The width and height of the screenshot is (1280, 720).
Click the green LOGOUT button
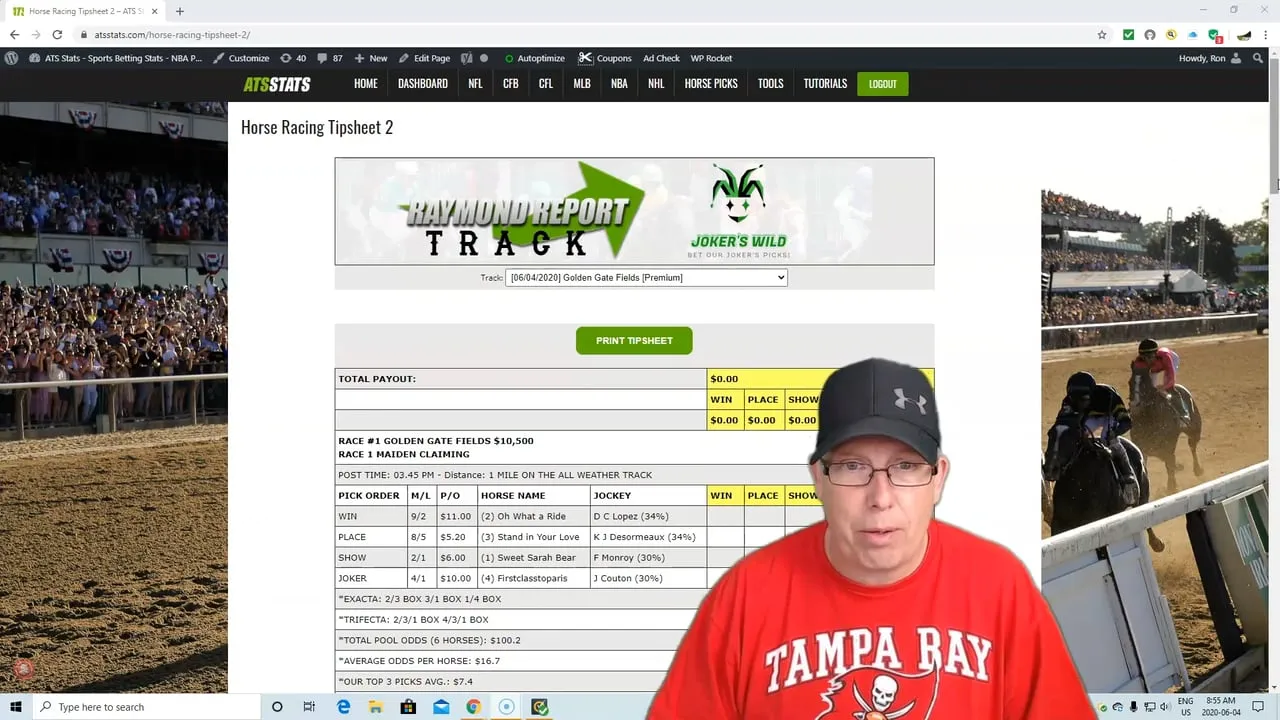tap(883, 84)
